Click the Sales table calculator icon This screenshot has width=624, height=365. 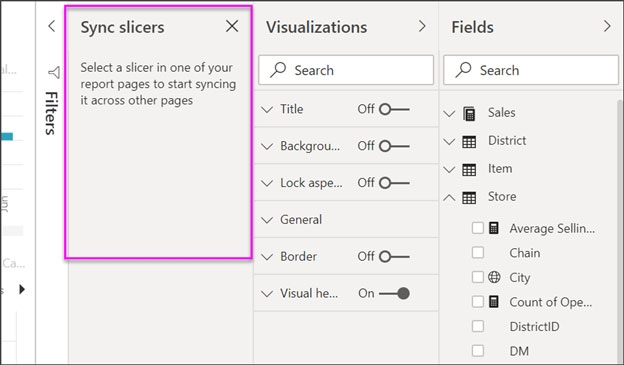tap(469, 113)
